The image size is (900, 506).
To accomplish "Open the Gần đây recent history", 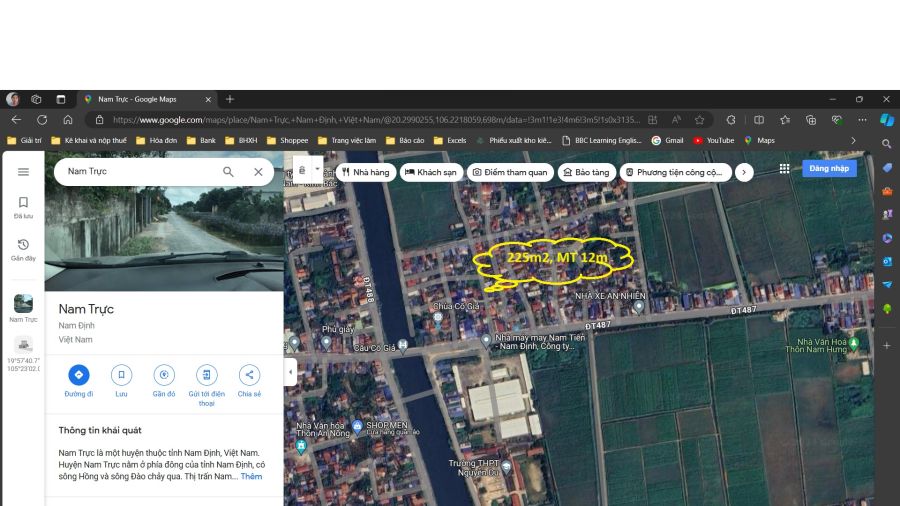I will 23,249.
